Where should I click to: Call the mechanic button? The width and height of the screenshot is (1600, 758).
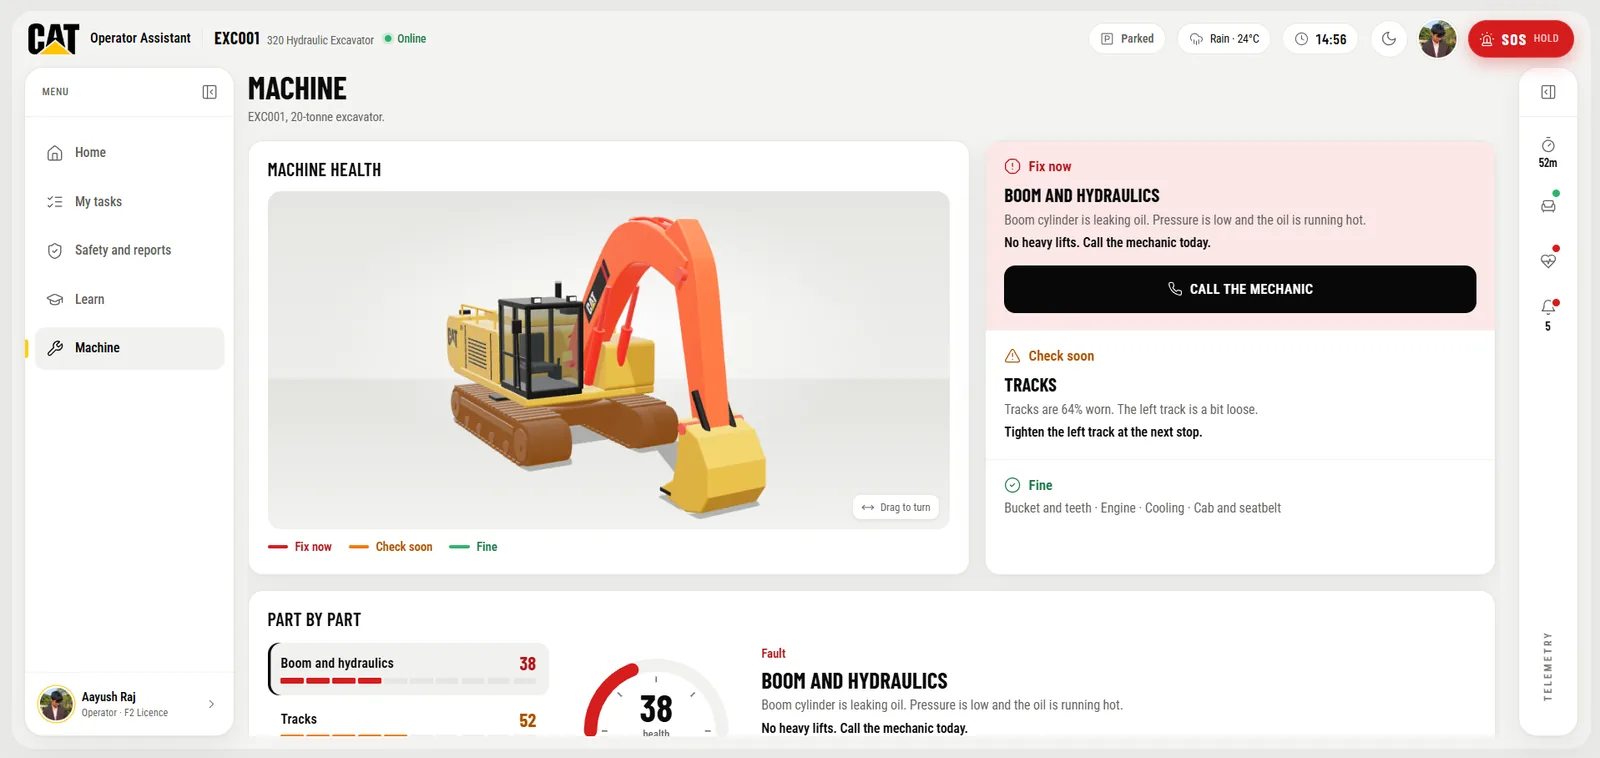(x=1240, y=289)
